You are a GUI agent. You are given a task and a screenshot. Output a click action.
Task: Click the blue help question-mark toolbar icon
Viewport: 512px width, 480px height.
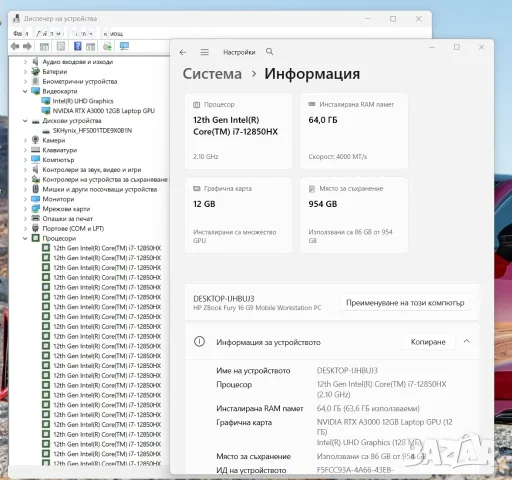(78, 46)
